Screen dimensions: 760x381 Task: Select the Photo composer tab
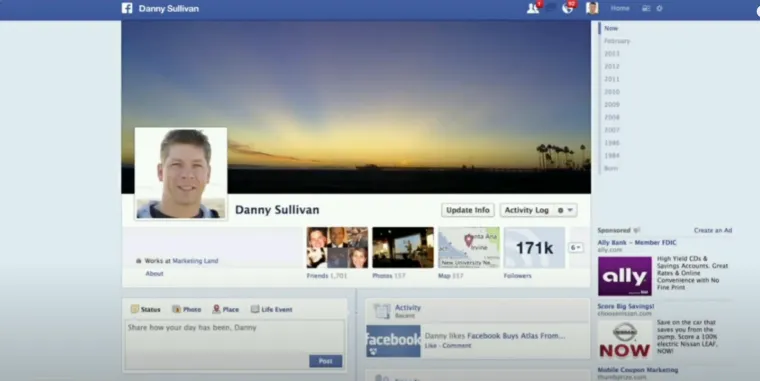[x=187, y=309]
